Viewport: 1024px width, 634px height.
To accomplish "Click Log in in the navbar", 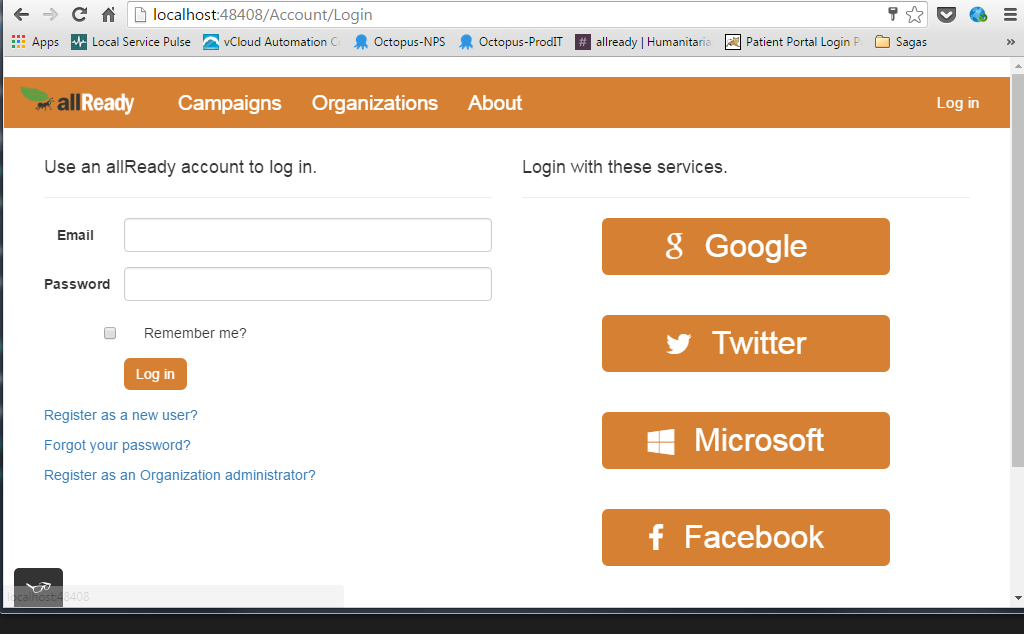I will 957,103.
